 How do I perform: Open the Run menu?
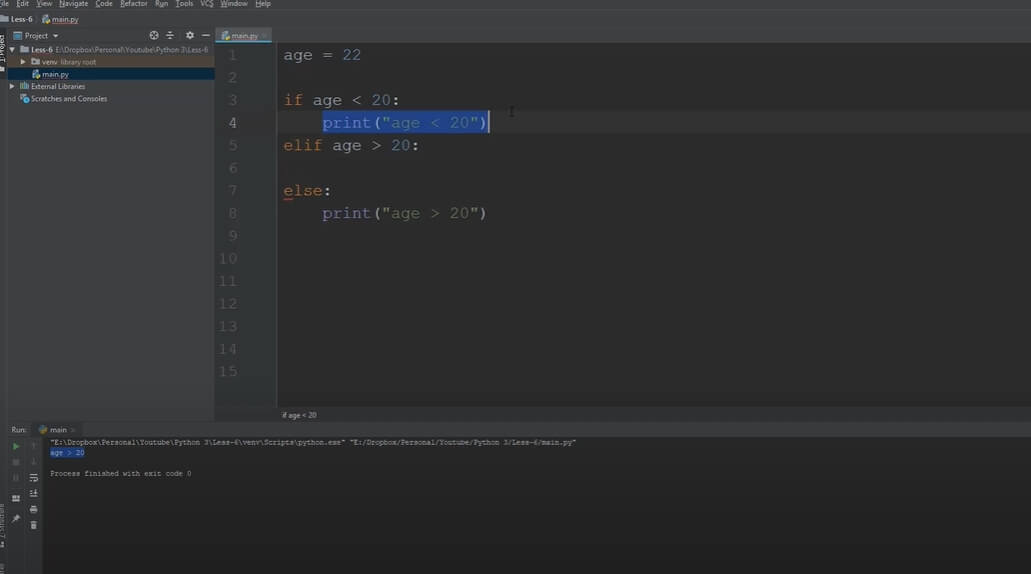[x=161, y=4]
